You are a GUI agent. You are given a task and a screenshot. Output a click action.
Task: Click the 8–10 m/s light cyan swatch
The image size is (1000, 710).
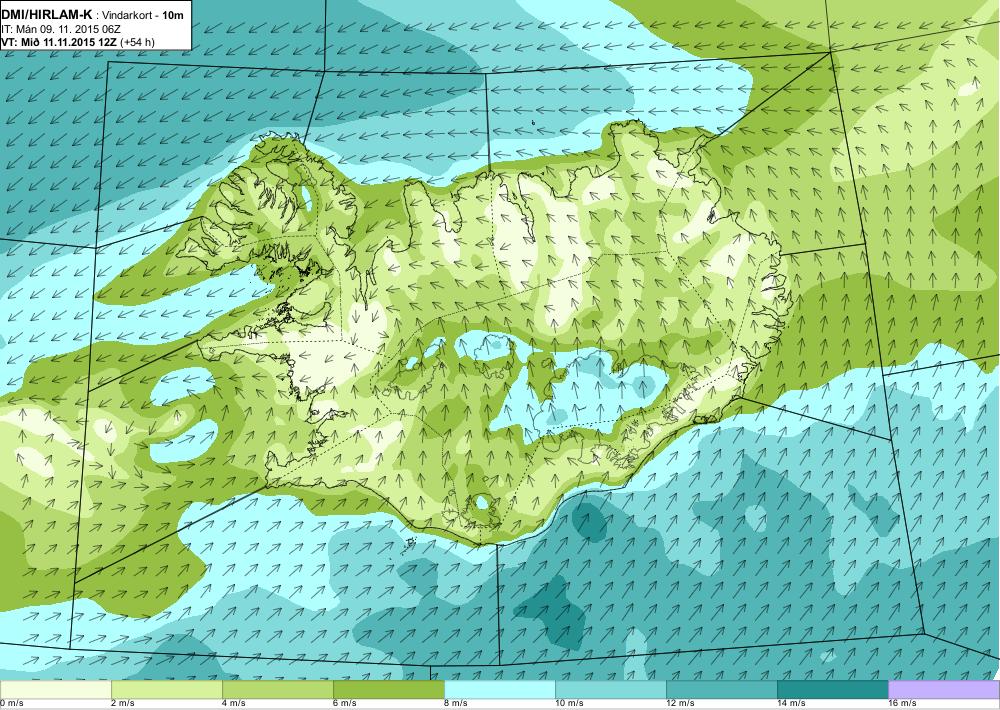pos(499,689)
